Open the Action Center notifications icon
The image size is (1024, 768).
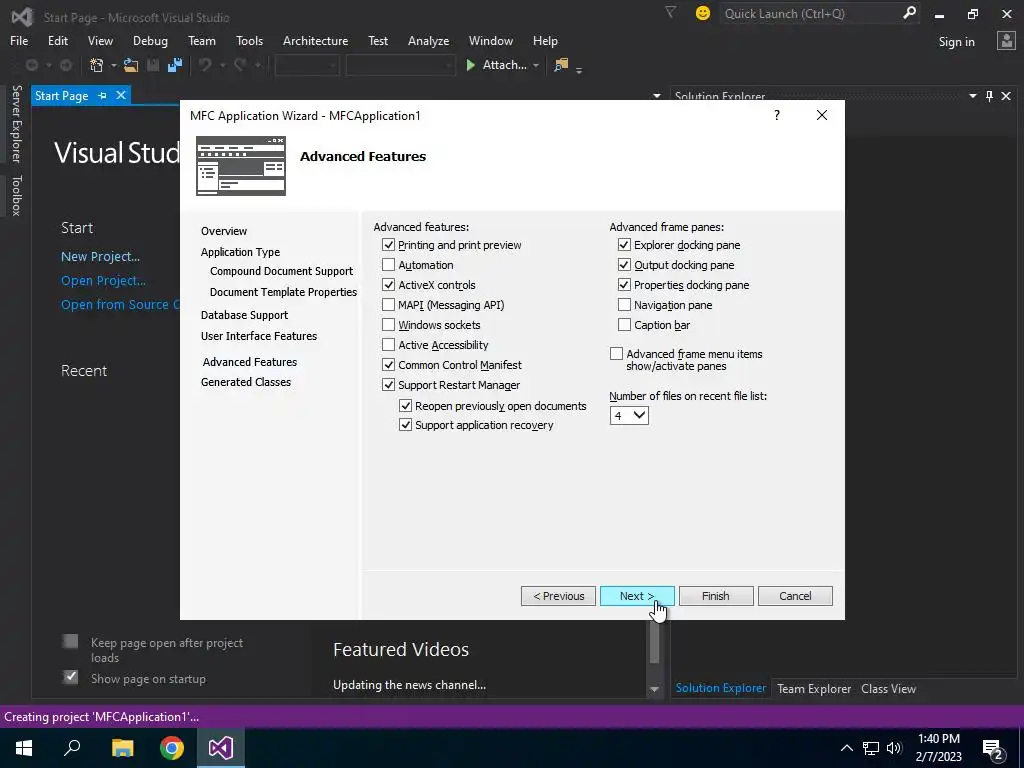993,748
